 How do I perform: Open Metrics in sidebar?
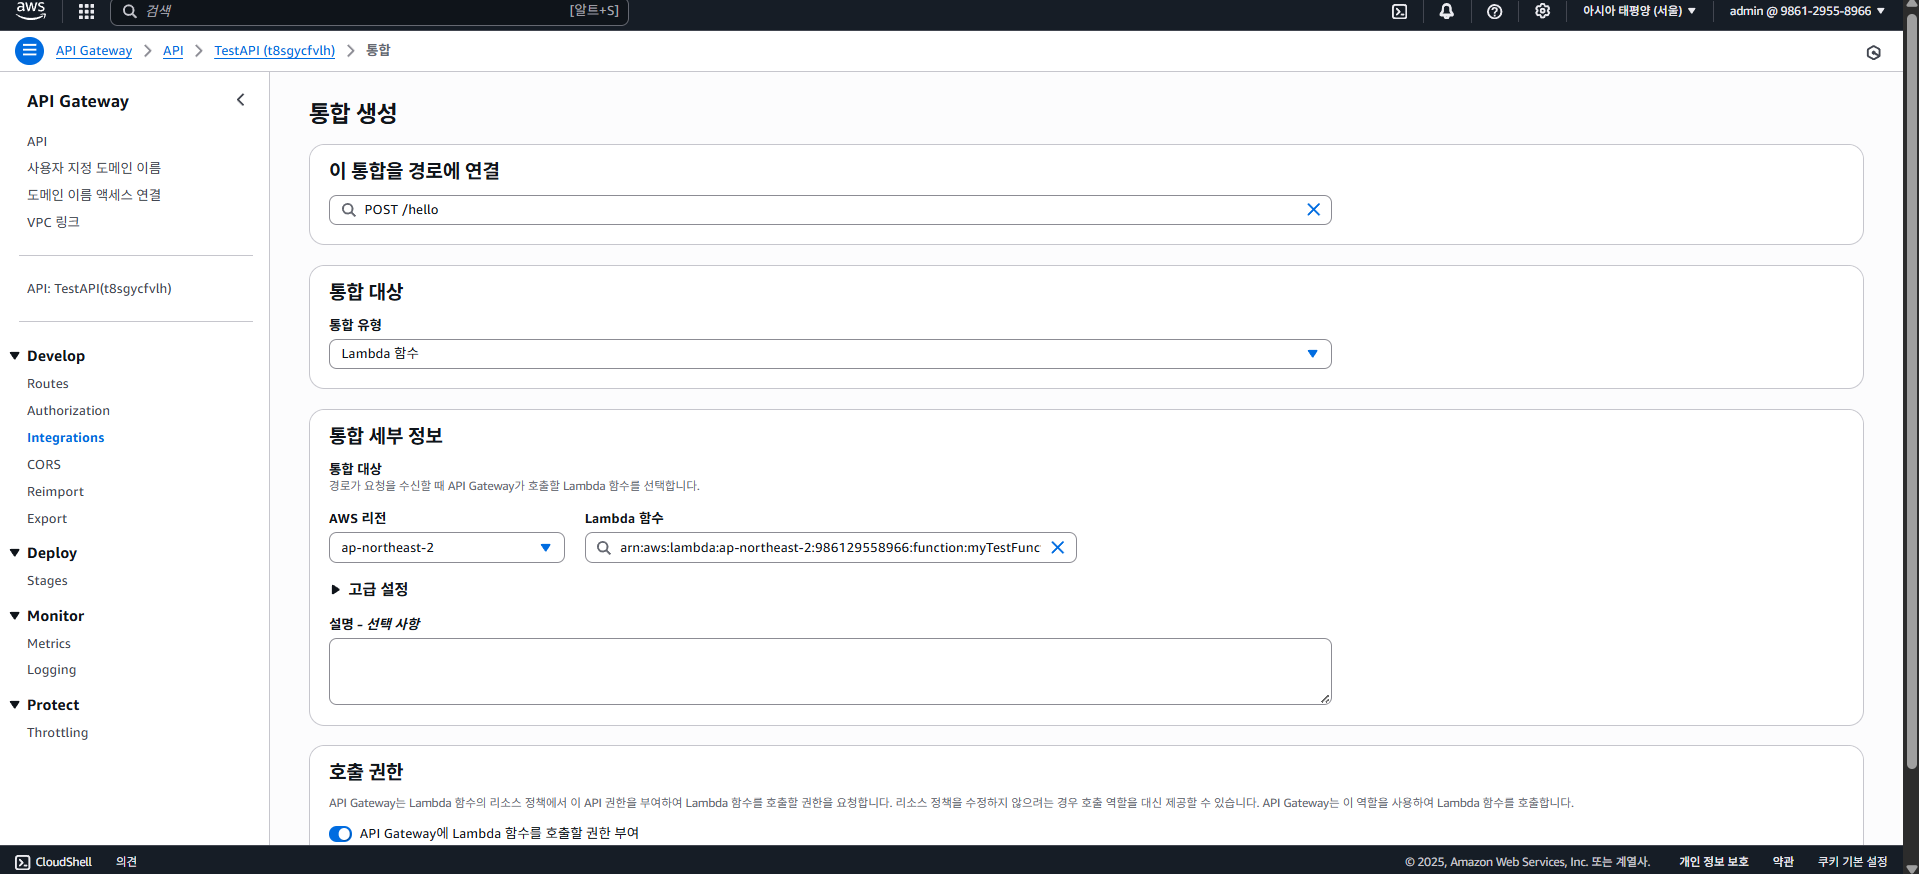pyautogui.click(x=49, y=644)
